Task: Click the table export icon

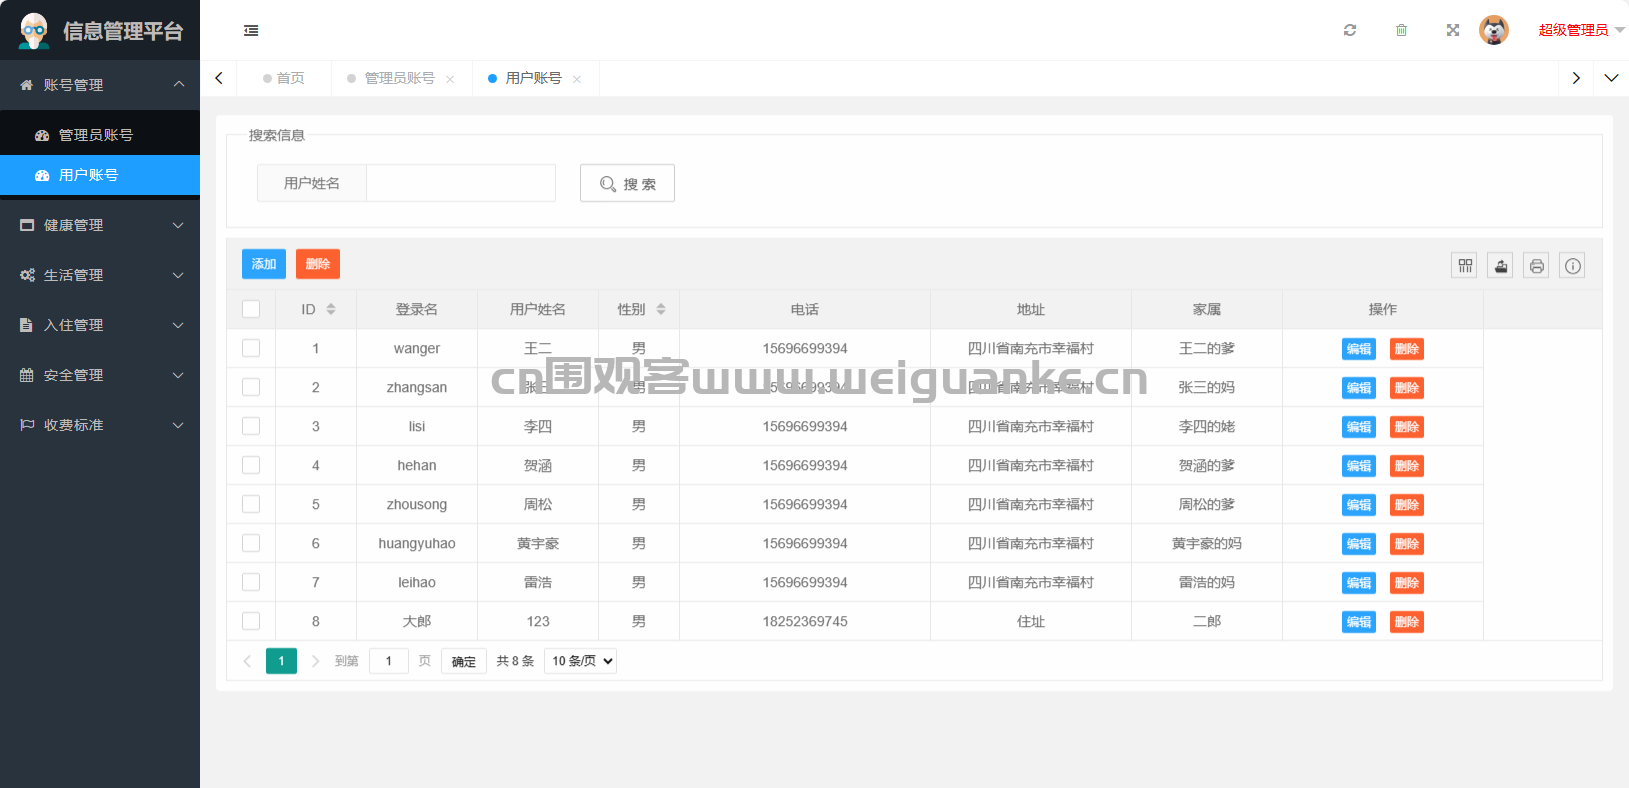Action: 1500,265
